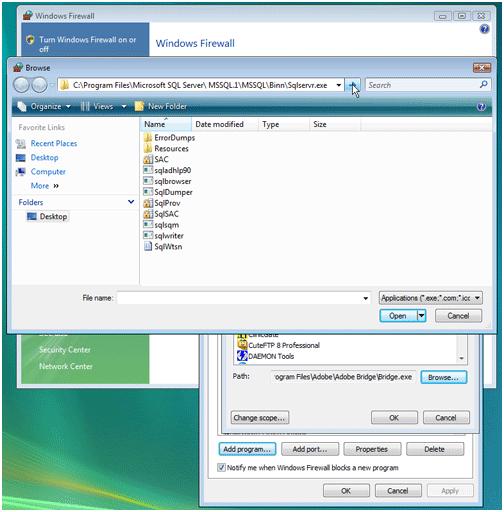Select the SqlSAC file icon
504x512 pixels.
[148, 214]
